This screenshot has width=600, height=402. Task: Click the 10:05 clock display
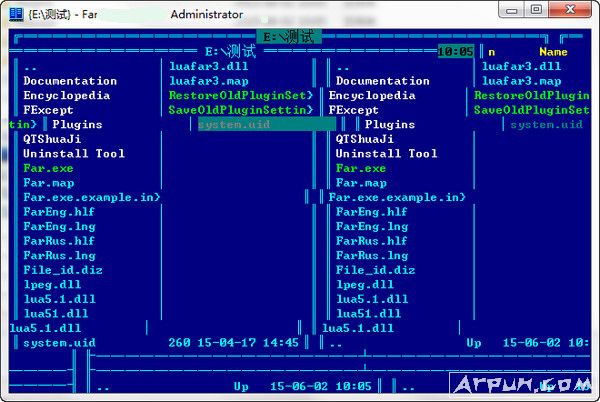click(x=456, y=51)
